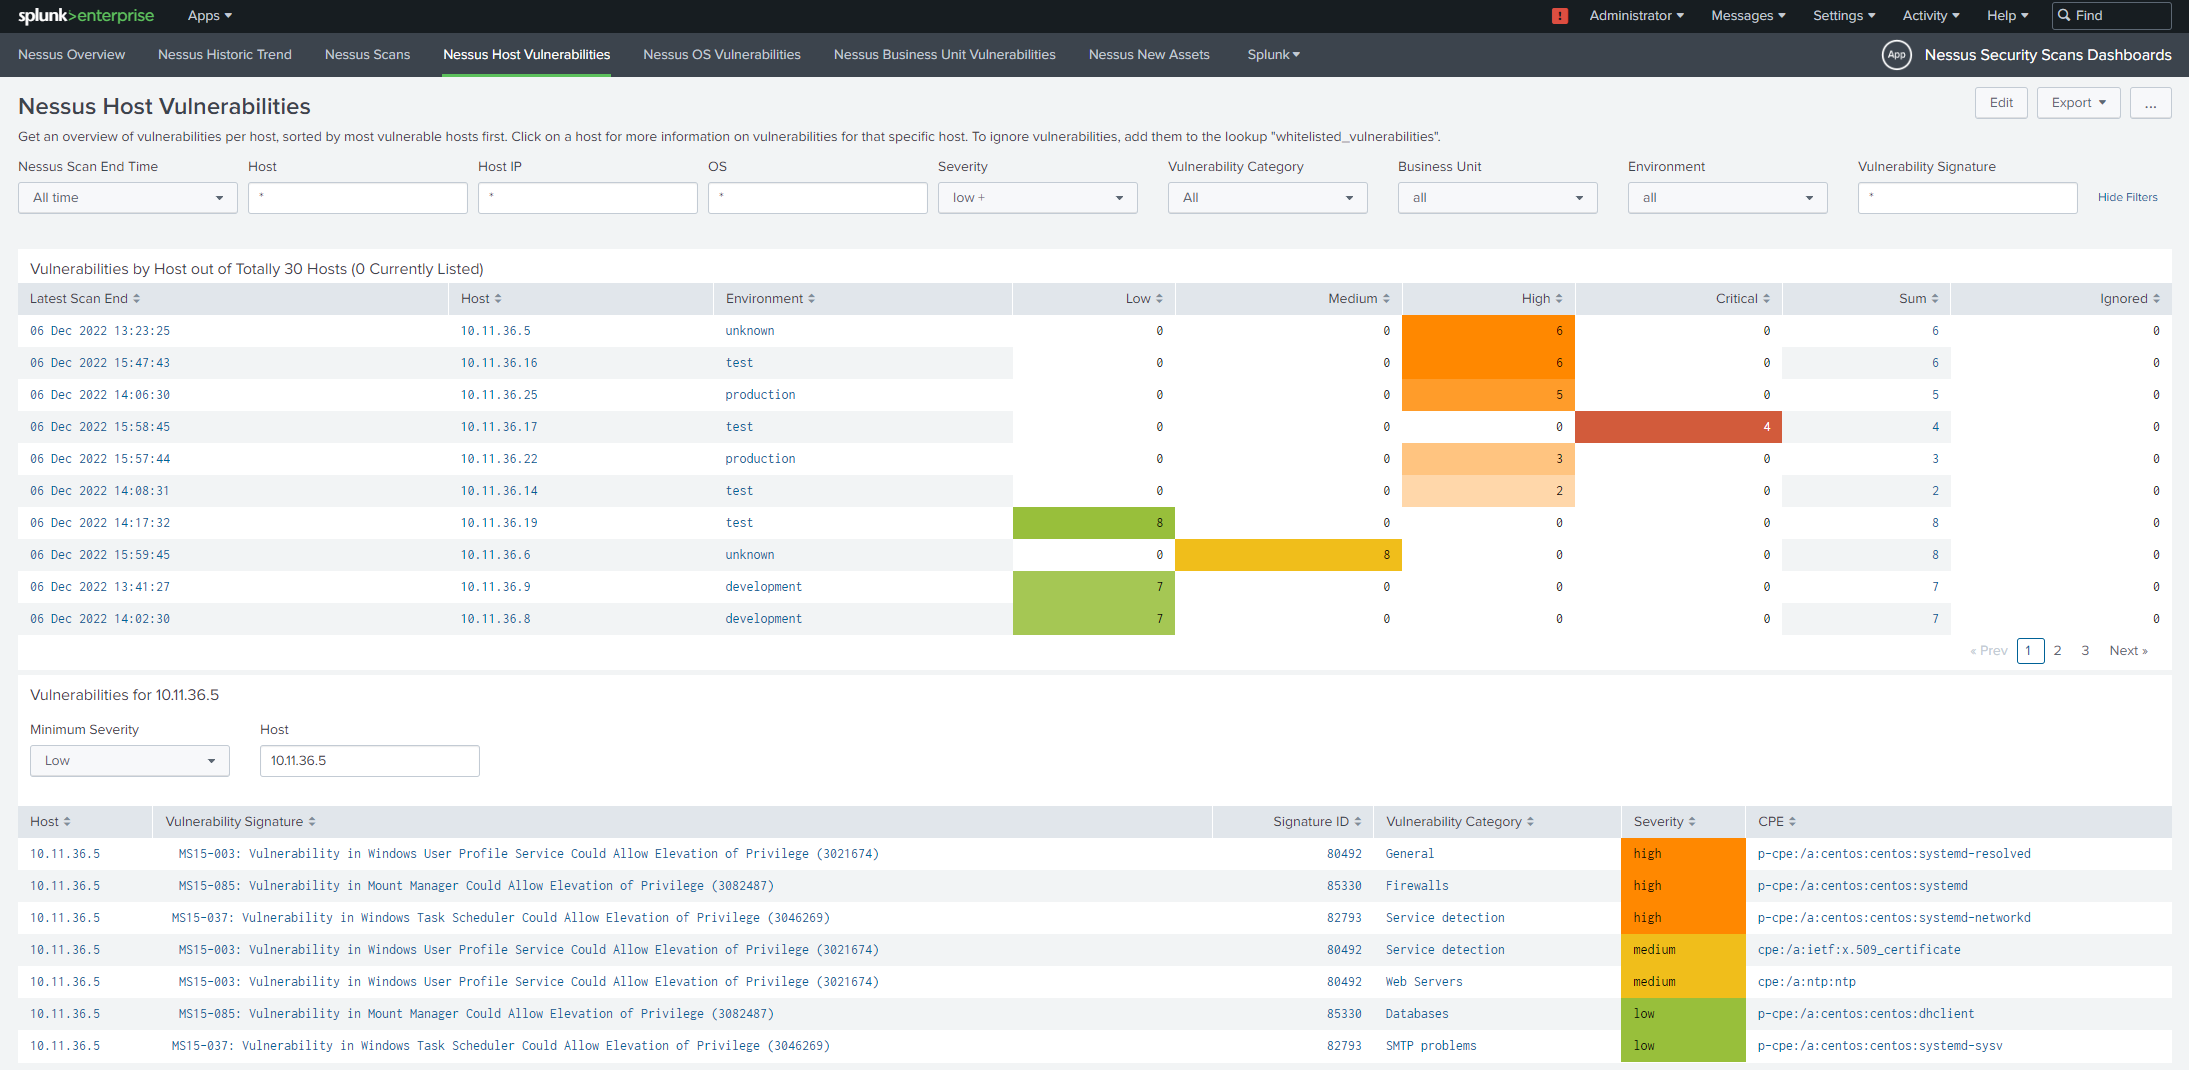Go to Nessus Scans tab
Screen dimensions: 2189x1070
tap(368, 55)
